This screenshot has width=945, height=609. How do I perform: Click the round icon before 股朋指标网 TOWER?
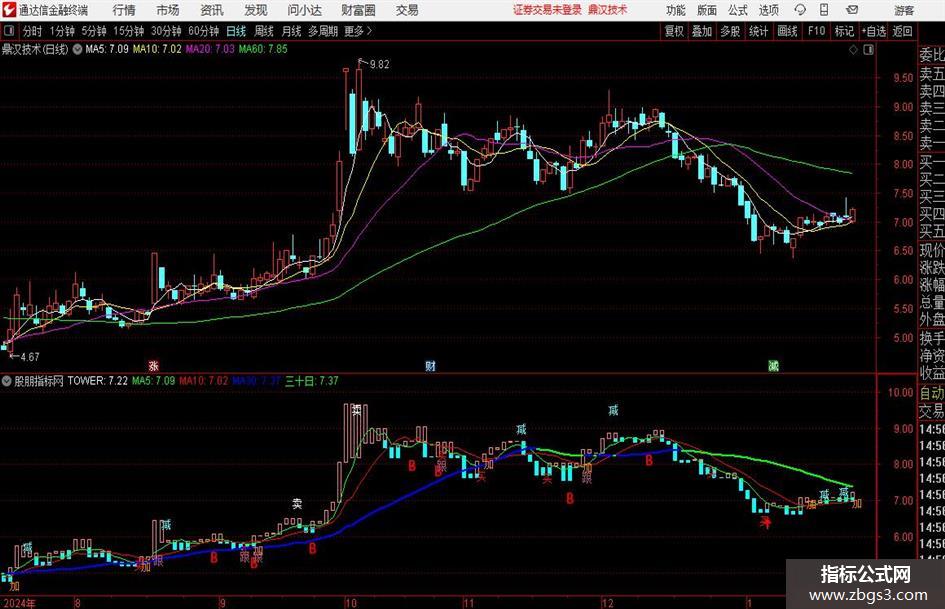(x=7, y=381)
